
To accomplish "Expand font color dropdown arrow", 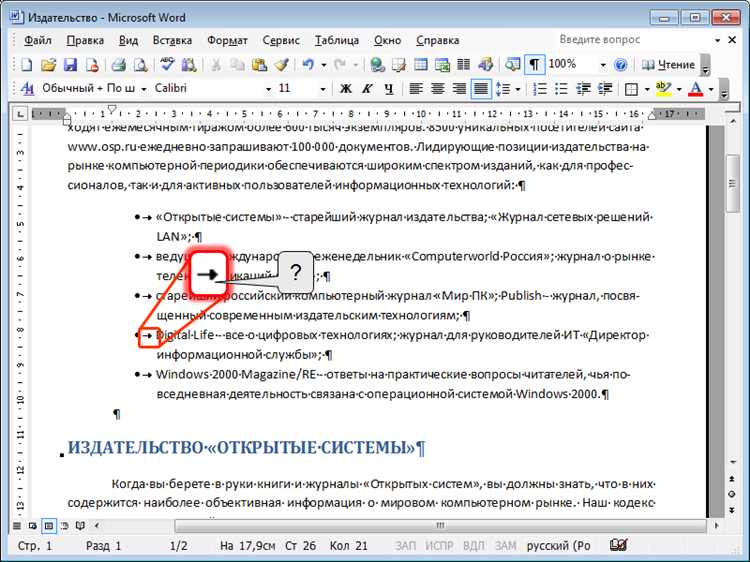I will pos(711,89).
